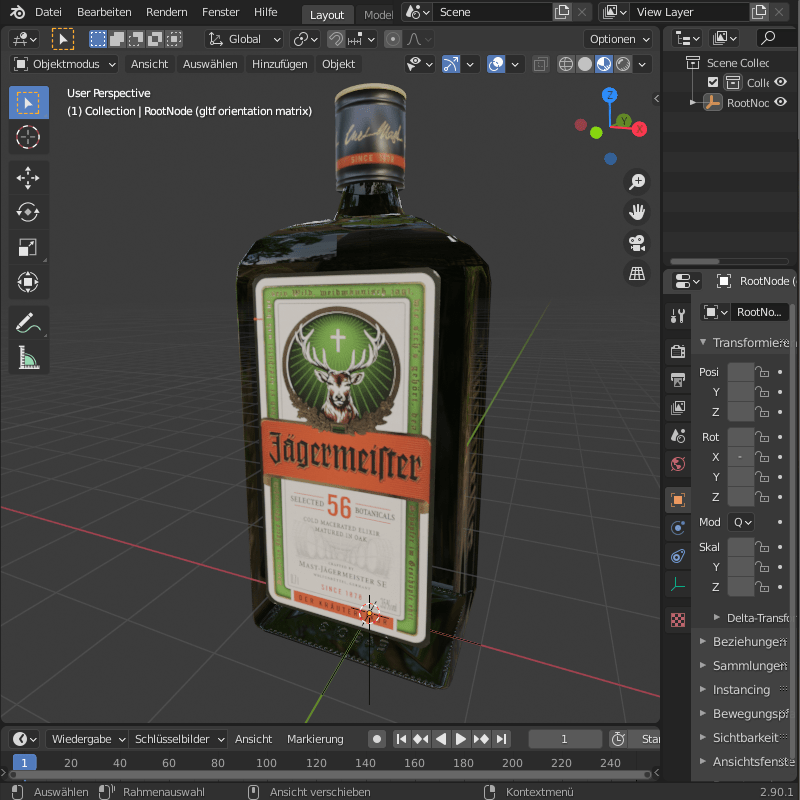Image resolution: width=800 pixels, height=800 pixels.
Task: Open the Object properties tab icon
Action: pyautogui.click(x=678, y=500)
